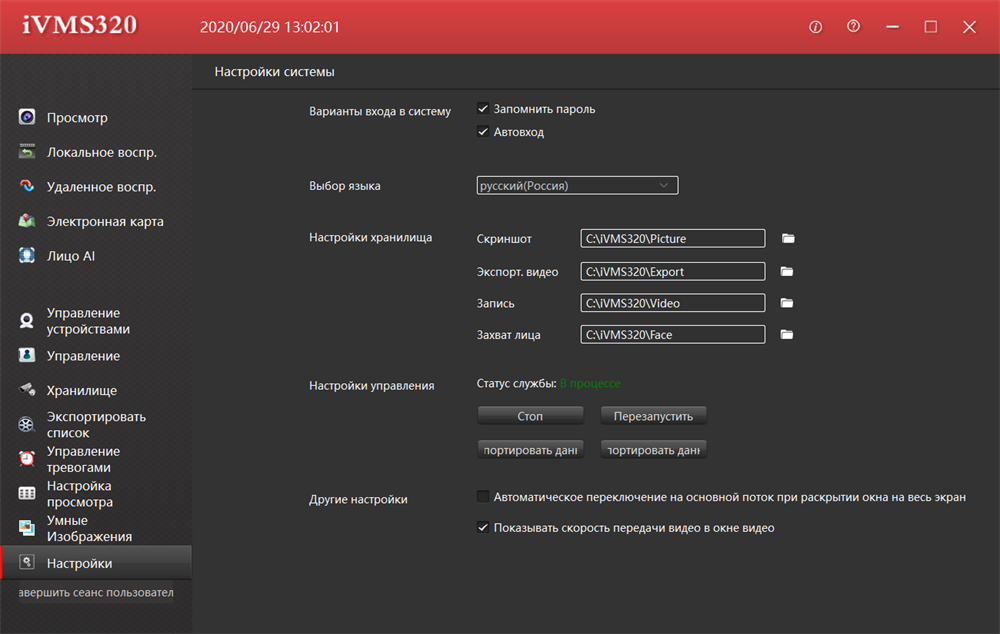Click the Хранилище storage icon
The width and height of the screenshot is (1000, 634).
click(x=27, y=389)
